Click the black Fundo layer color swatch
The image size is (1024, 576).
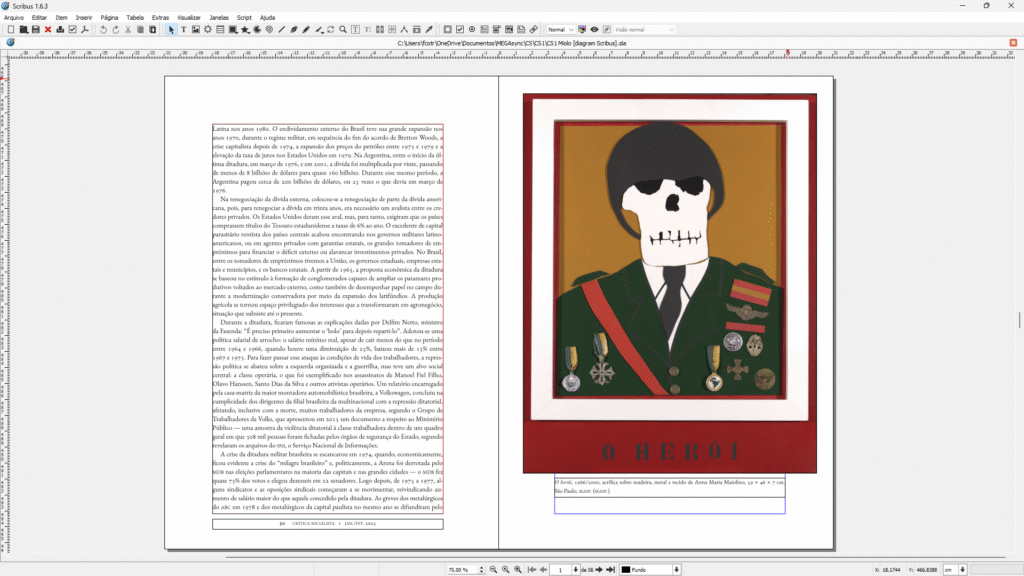[626, 569]
